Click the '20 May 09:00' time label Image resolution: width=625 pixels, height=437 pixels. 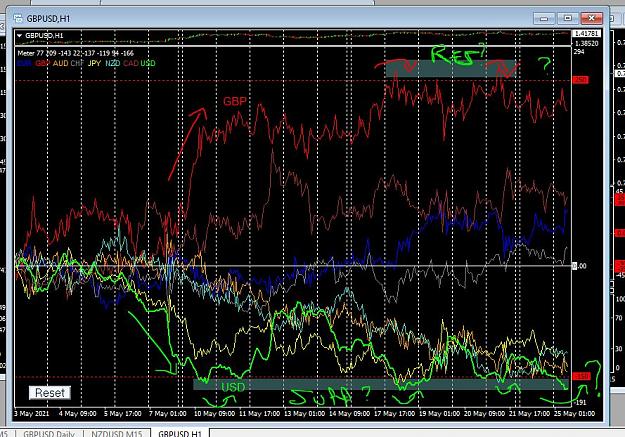click(484, 413)
